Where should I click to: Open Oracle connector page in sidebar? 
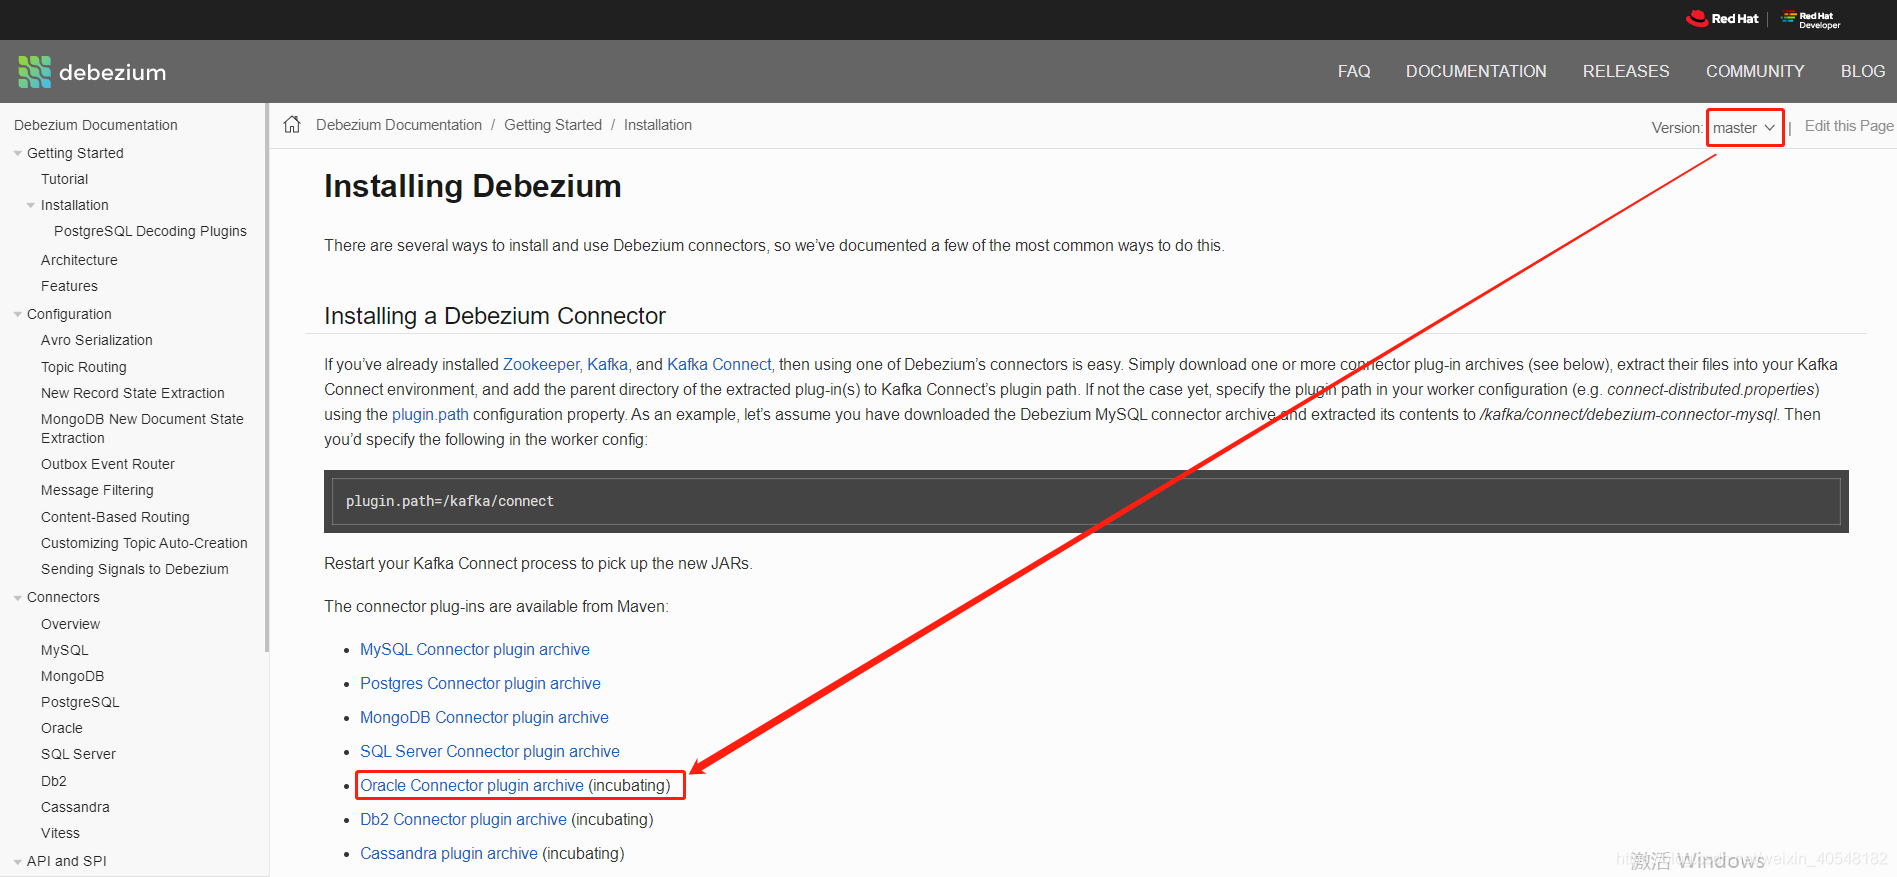coord(62,728)
